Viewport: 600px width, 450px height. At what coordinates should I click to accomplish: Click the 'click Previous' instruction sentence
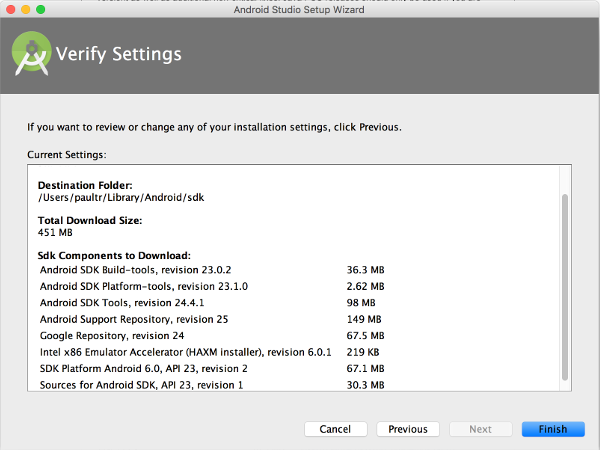tap(214, 127)
